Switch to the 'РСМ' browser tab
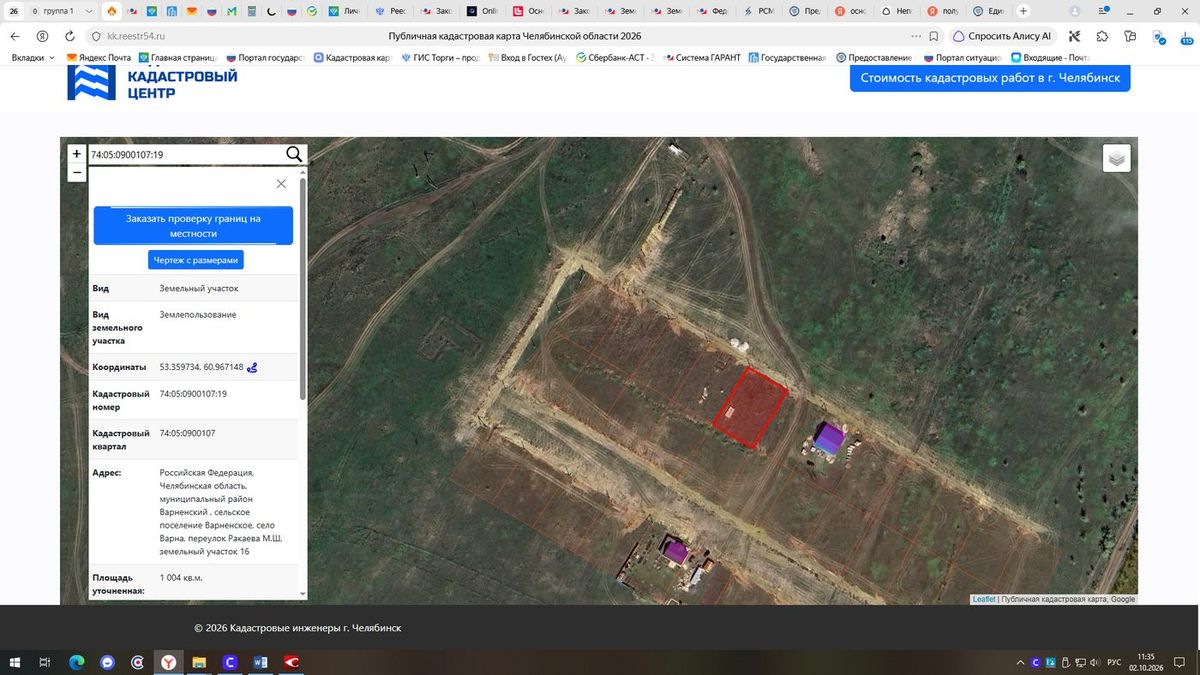1200x675 pixels. pos(759,11)
